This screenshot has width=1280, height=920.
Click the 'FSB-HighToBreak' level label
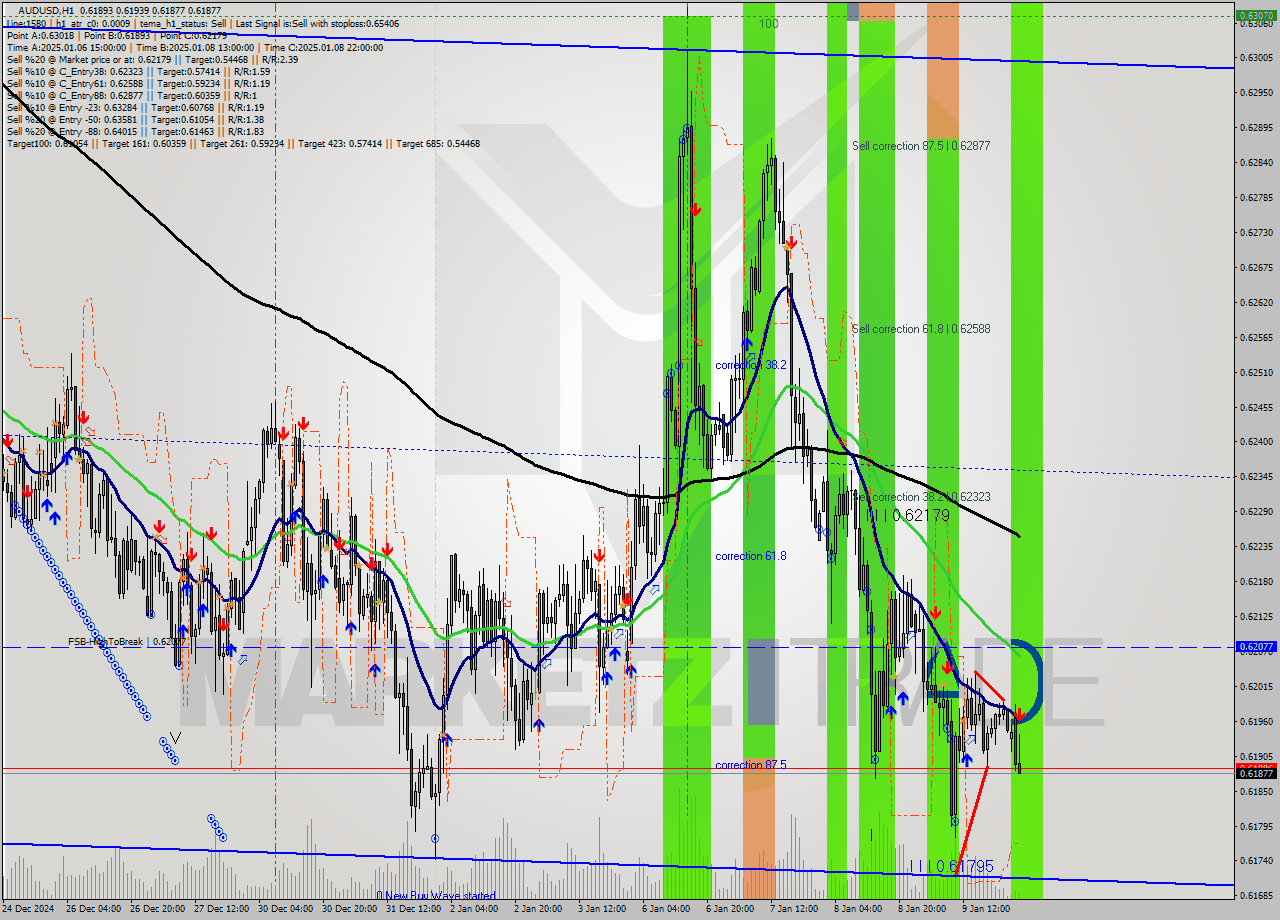tap(126, 642)
